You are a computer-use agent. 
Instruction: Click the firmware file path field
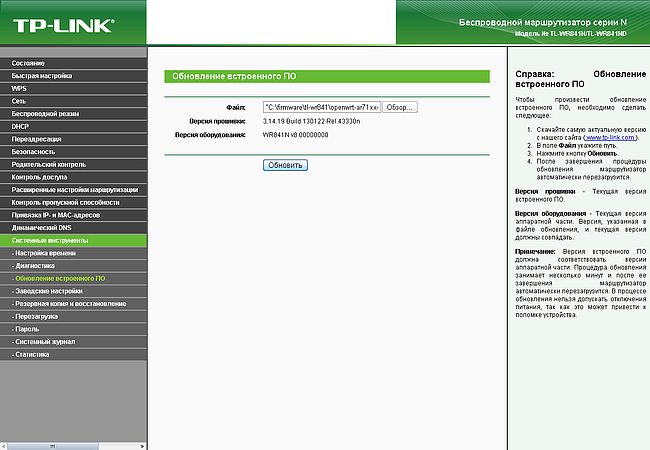tap(321, 107)
